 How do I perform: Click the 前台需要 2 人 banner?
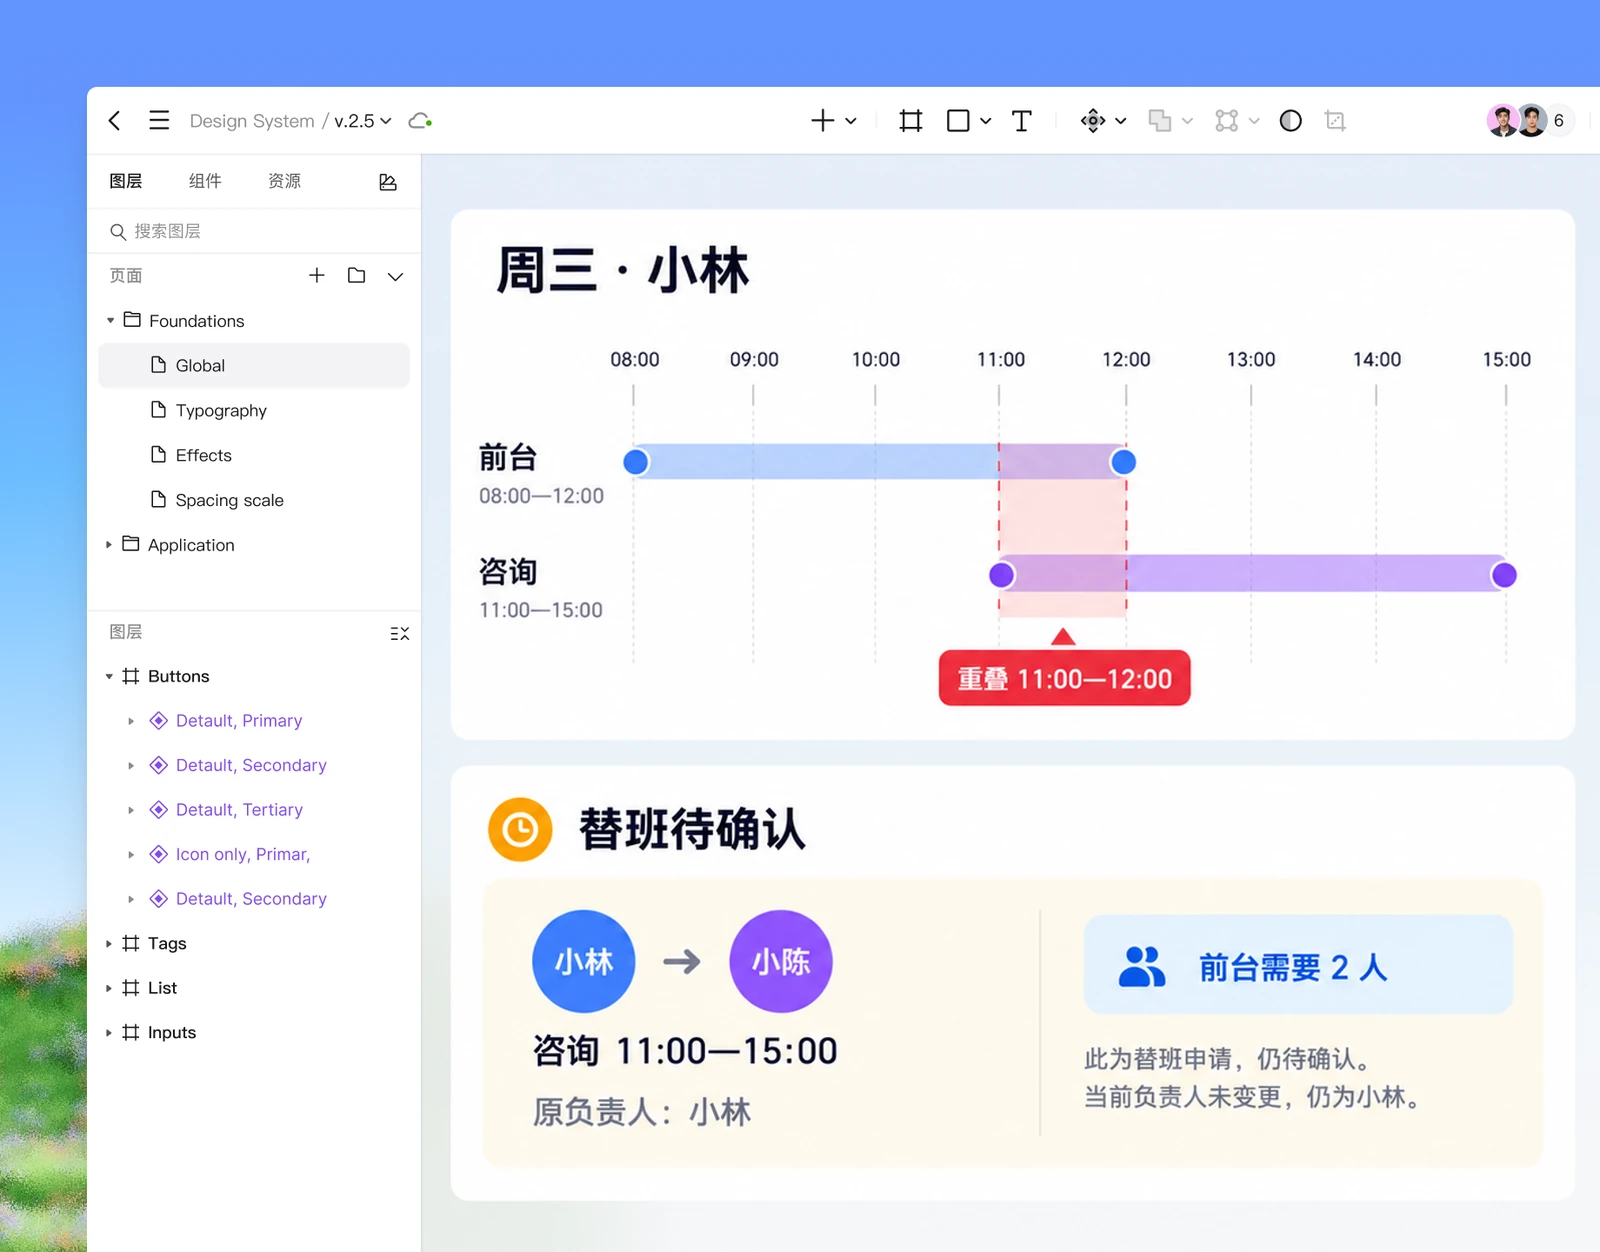tap(1298, 965)
